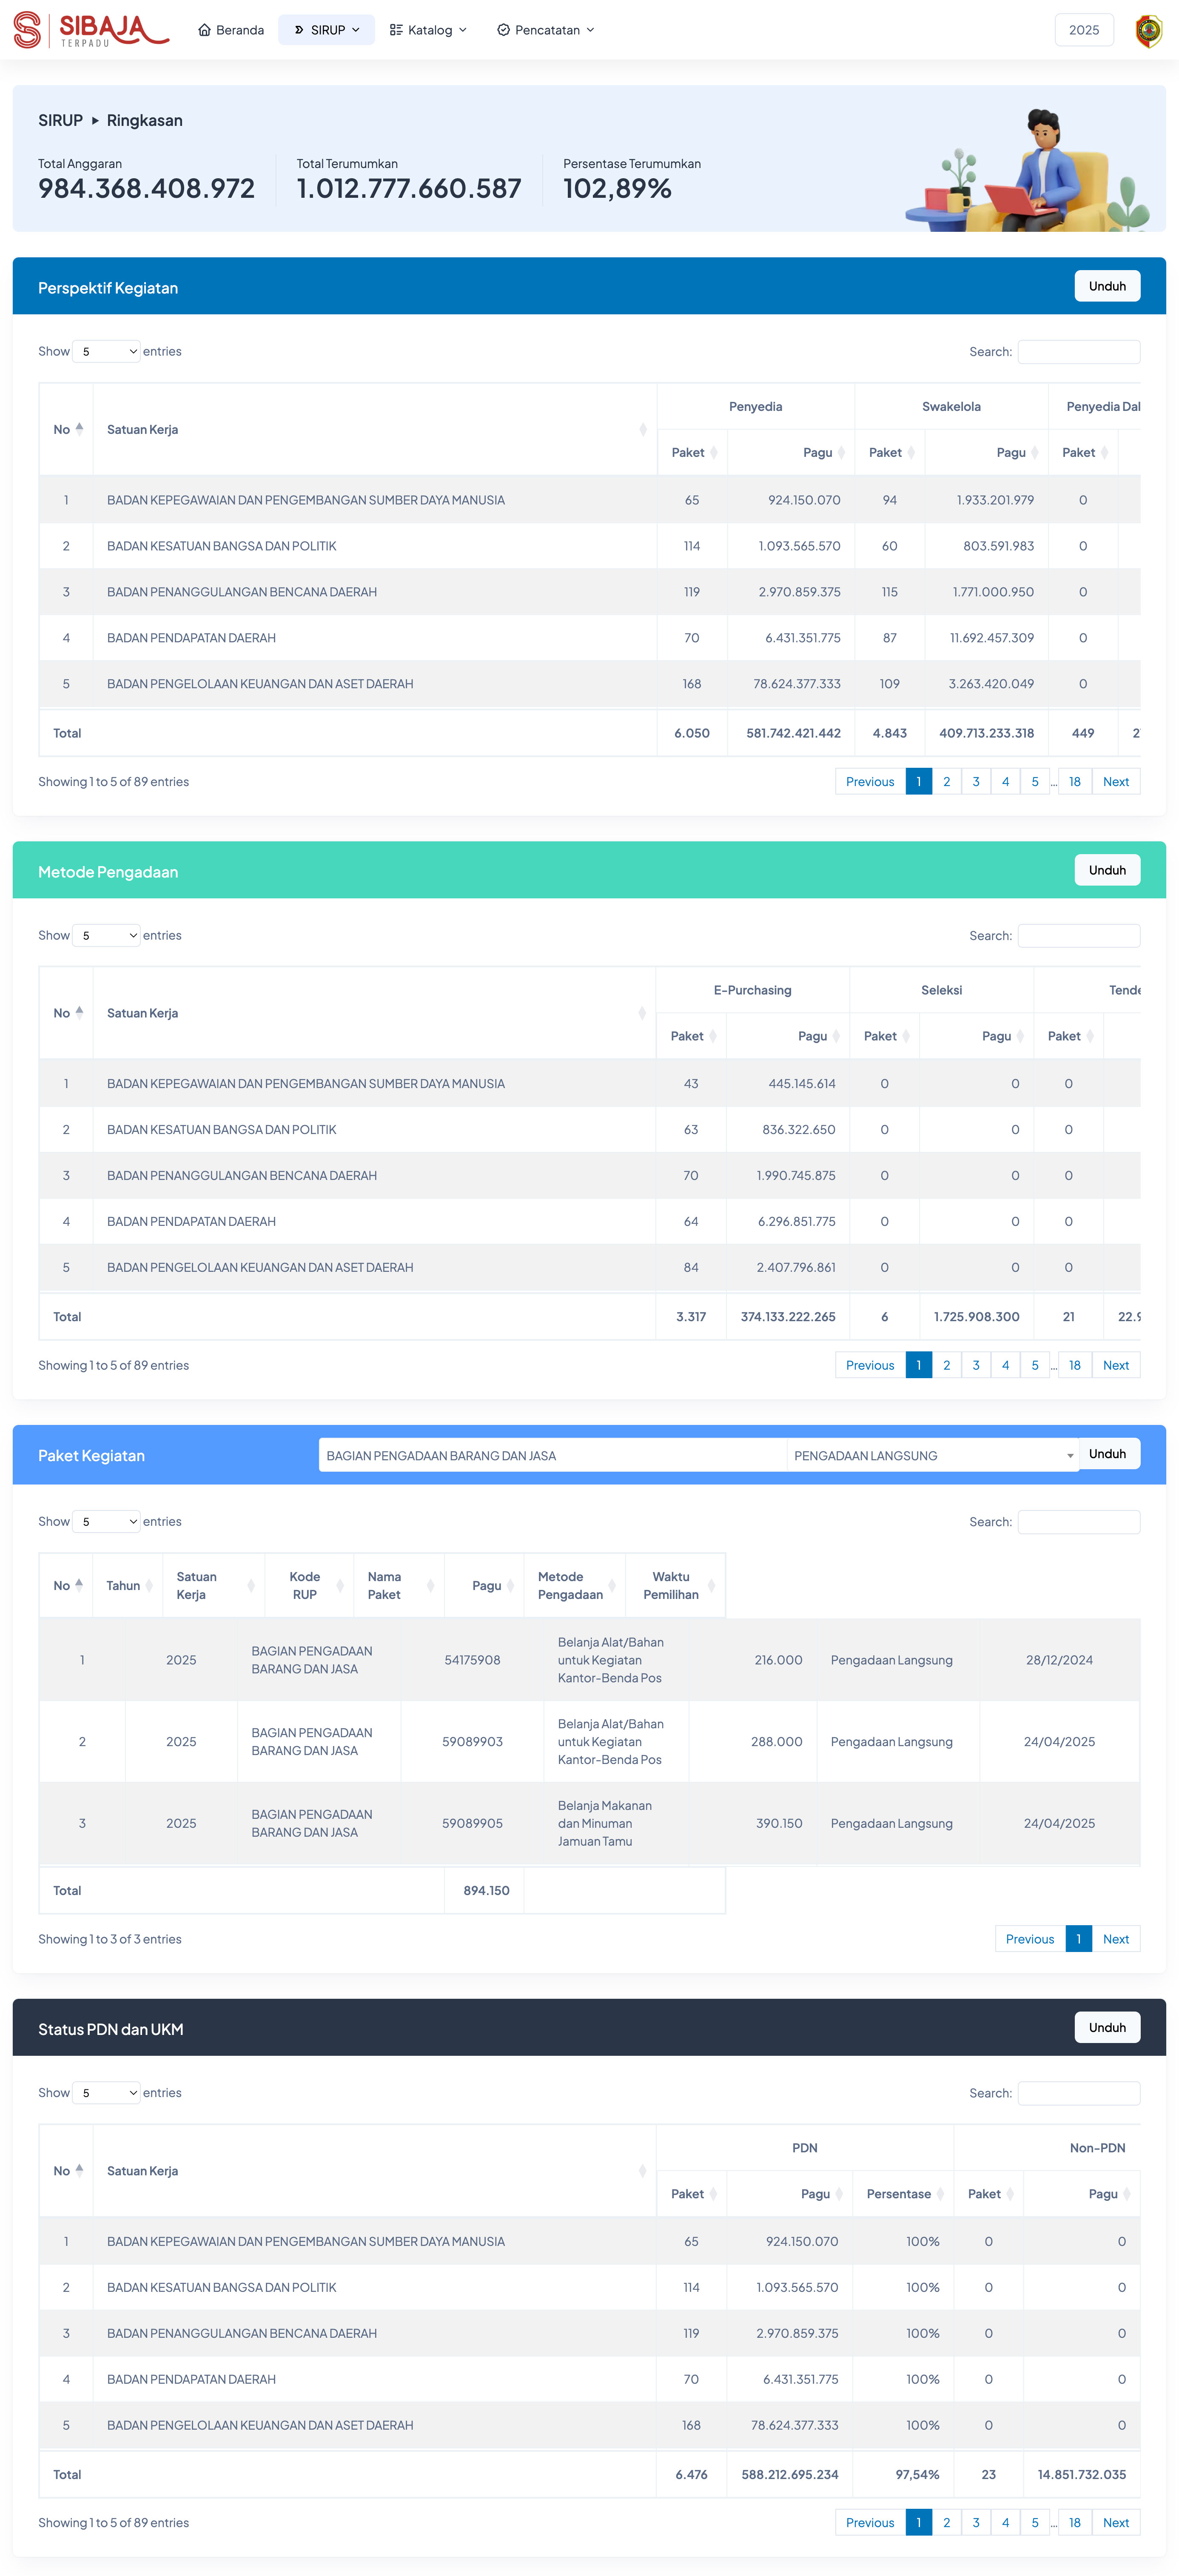Image resolution: width=1179 pixels, height=2576 pixels.
Task: Sort Metode Pengadaan table by Satuan Kerja
Action: [x=374, y=1013]
